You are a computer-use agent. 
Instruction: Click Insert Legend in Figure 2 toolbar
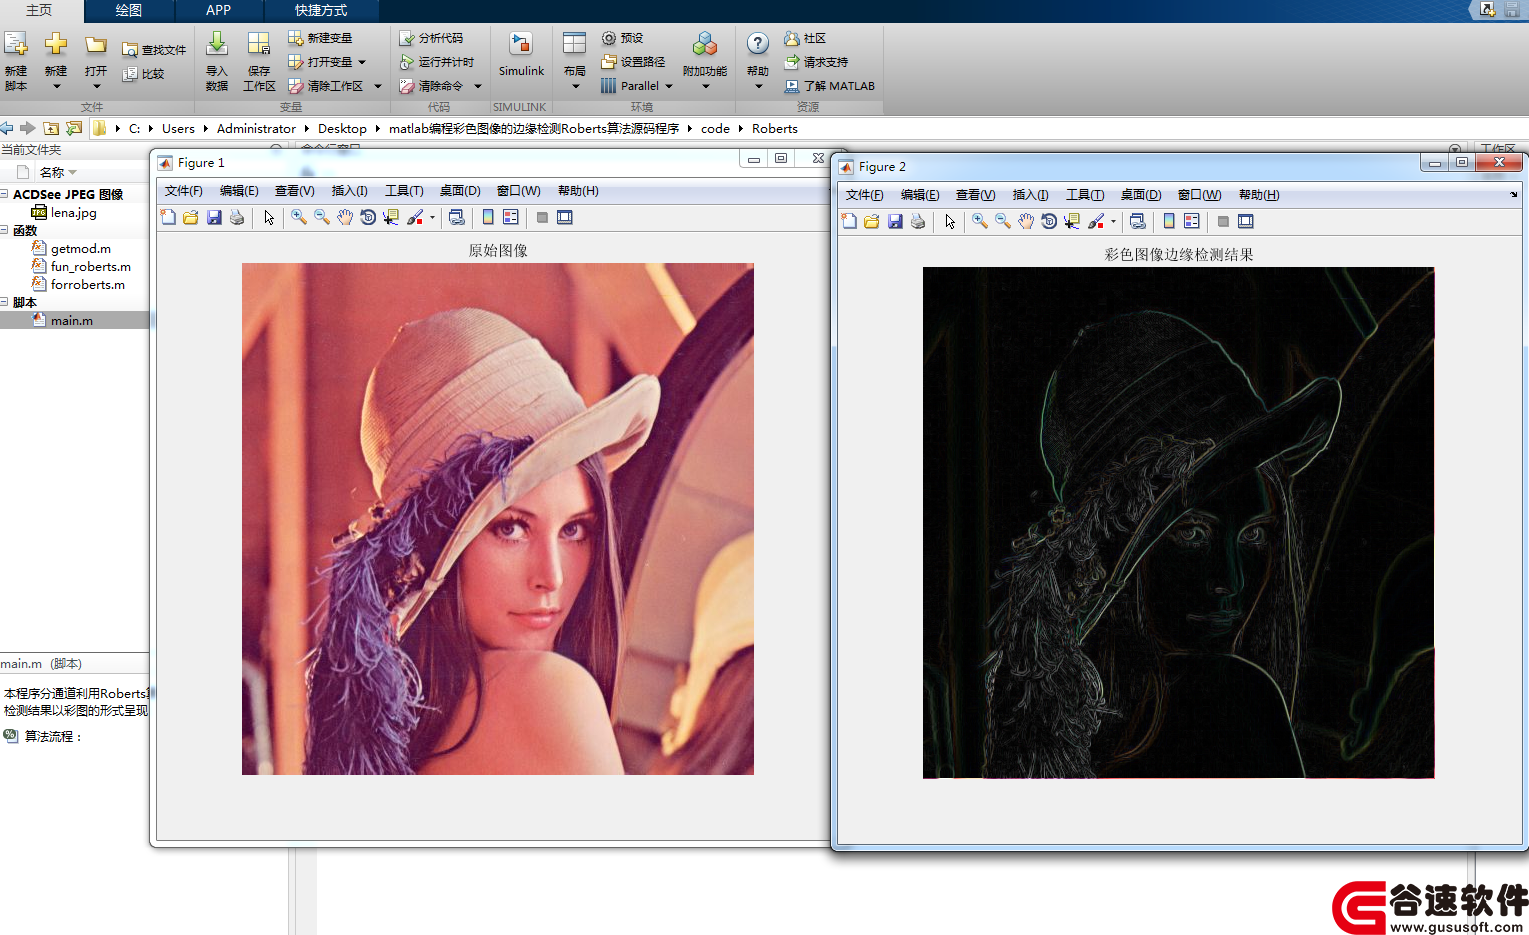point(1192,221)
